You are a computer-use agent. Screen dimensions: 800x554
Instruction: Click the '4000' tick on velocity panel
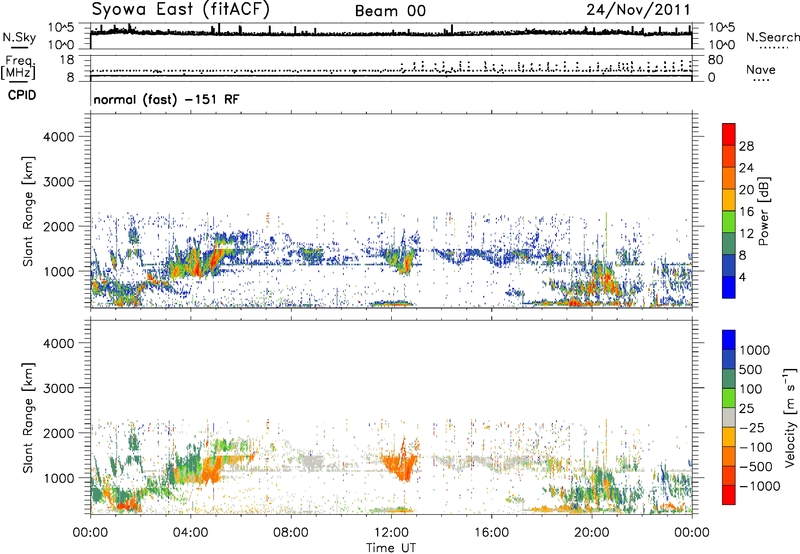tap(59, 343)
